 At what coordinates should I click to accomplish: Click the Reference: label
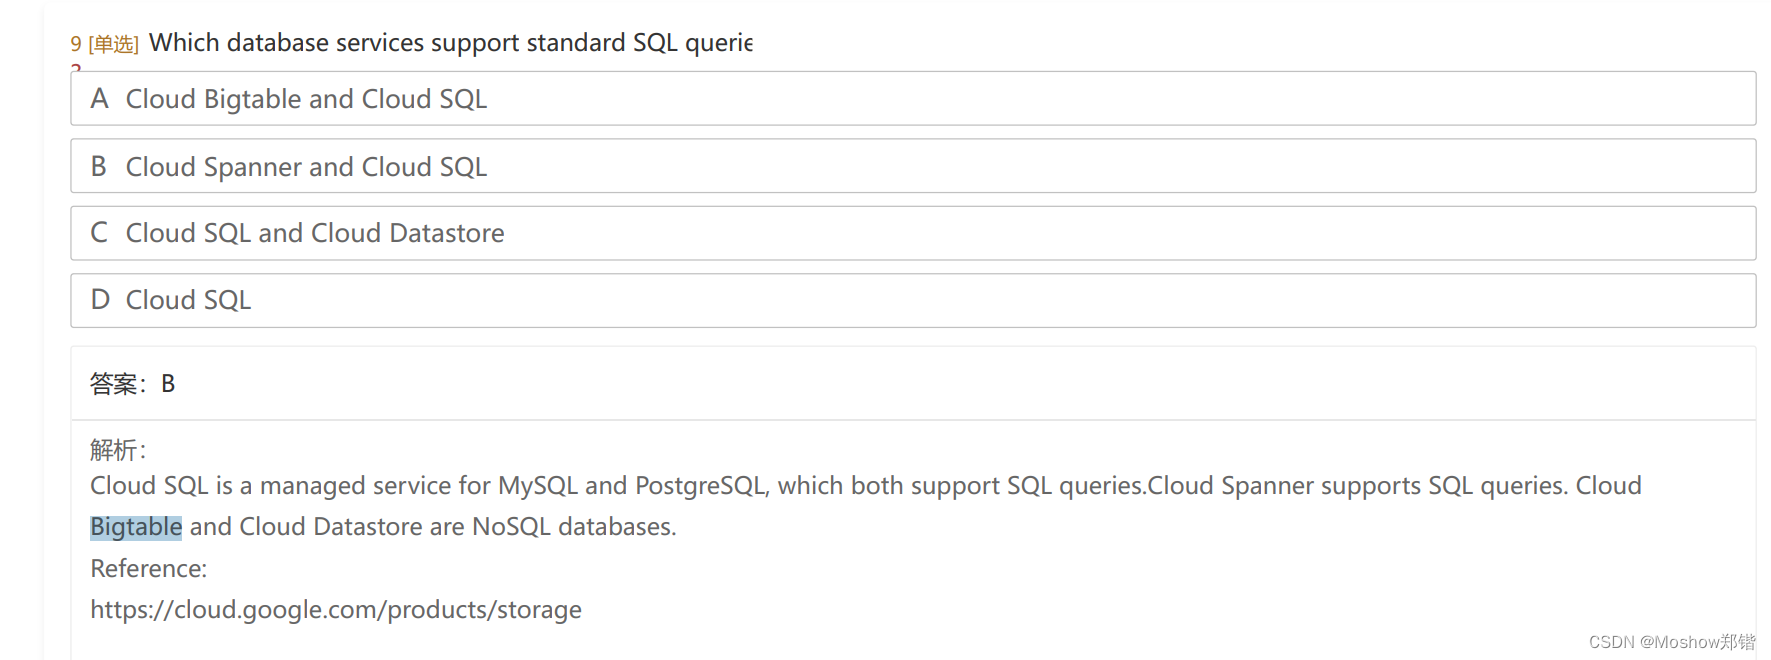click(149, 569)
